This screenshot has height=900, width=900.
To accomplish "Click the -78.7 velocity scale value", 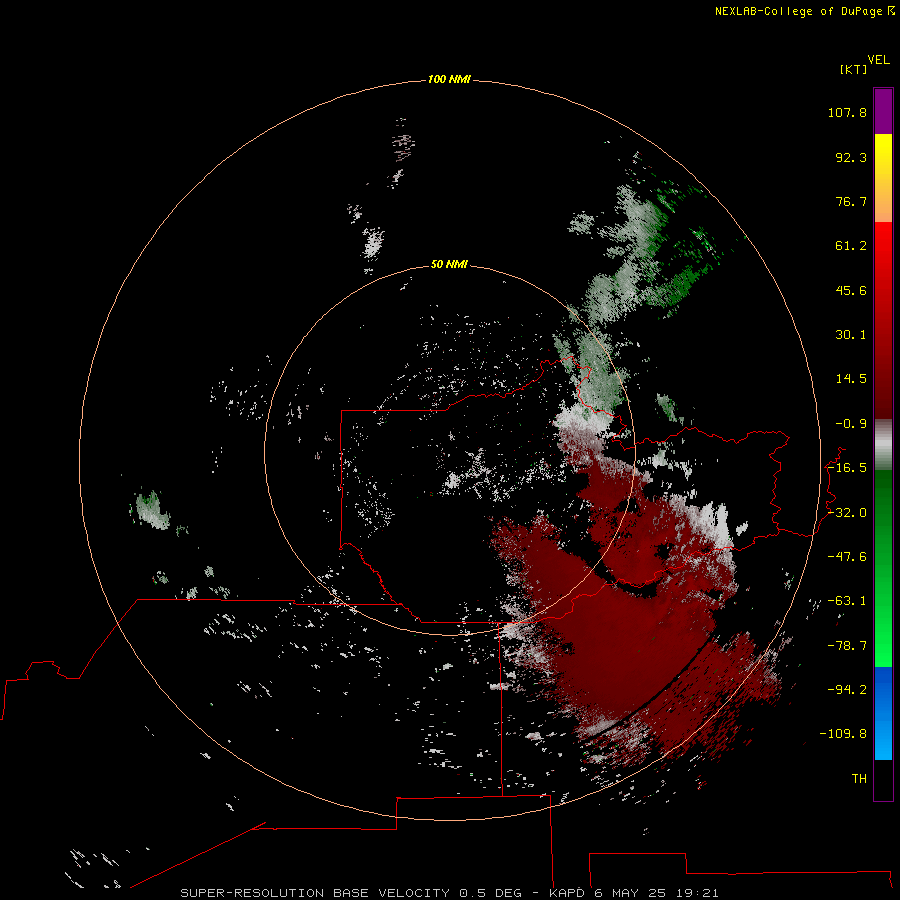I will pyautogui.click(x=847, y=646).
